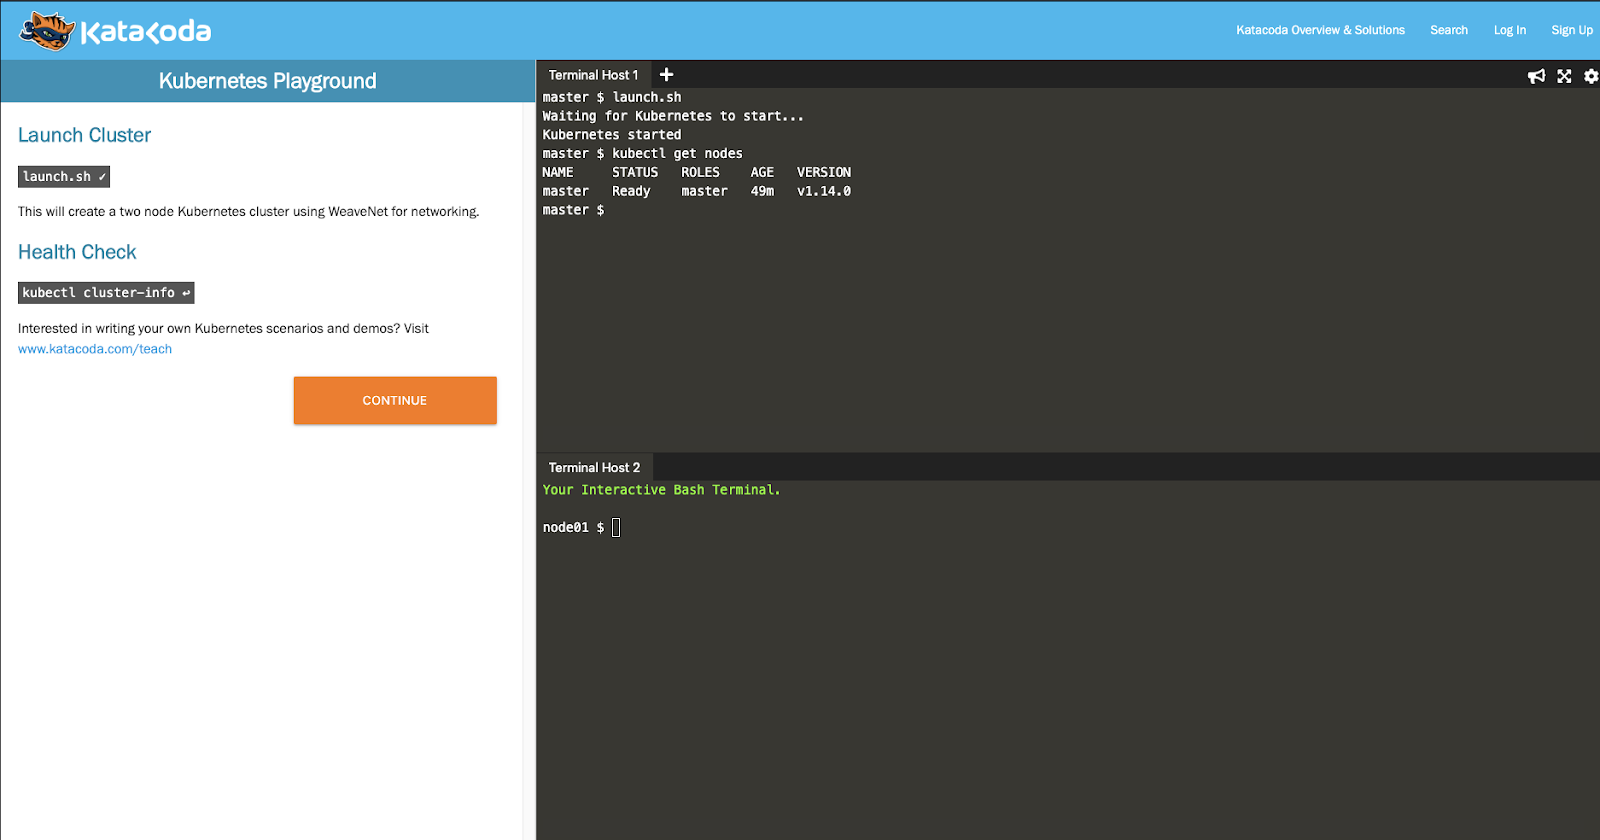Add a new terminal tab with plus icon
Viewport: 1600px width, 840px height.
[667, 75]
